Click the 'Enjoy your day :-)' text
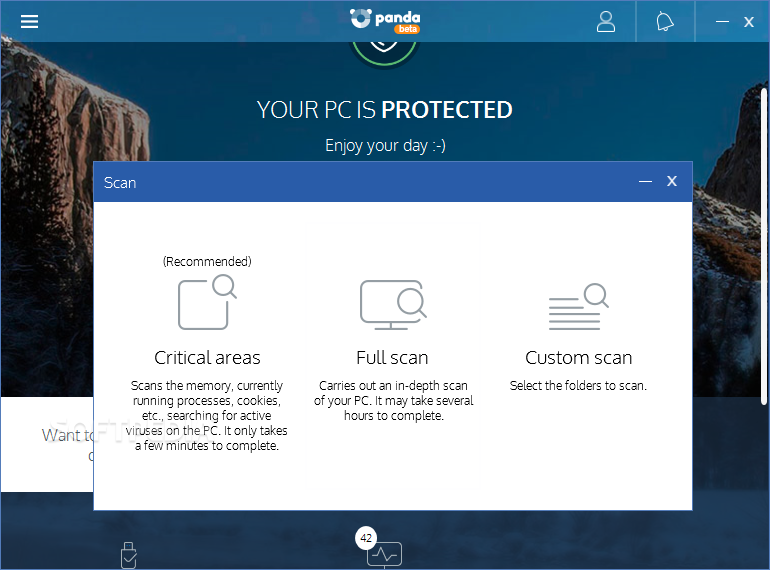 pos(385,146)
